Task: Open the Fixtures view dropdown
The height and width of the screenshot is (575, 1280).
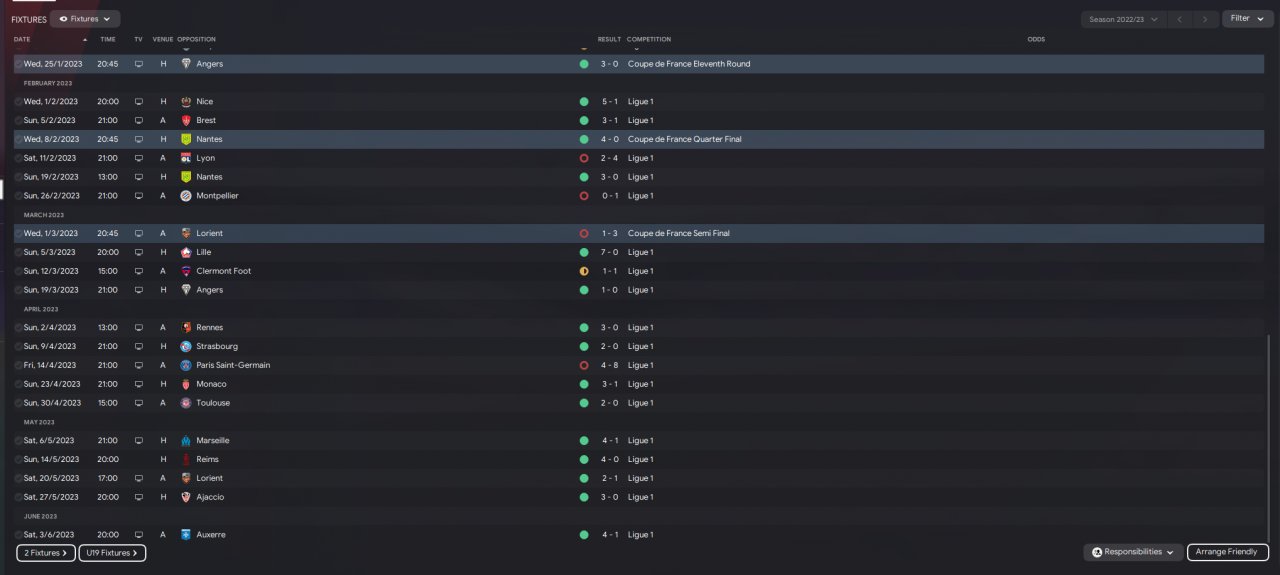Action: 85,19
